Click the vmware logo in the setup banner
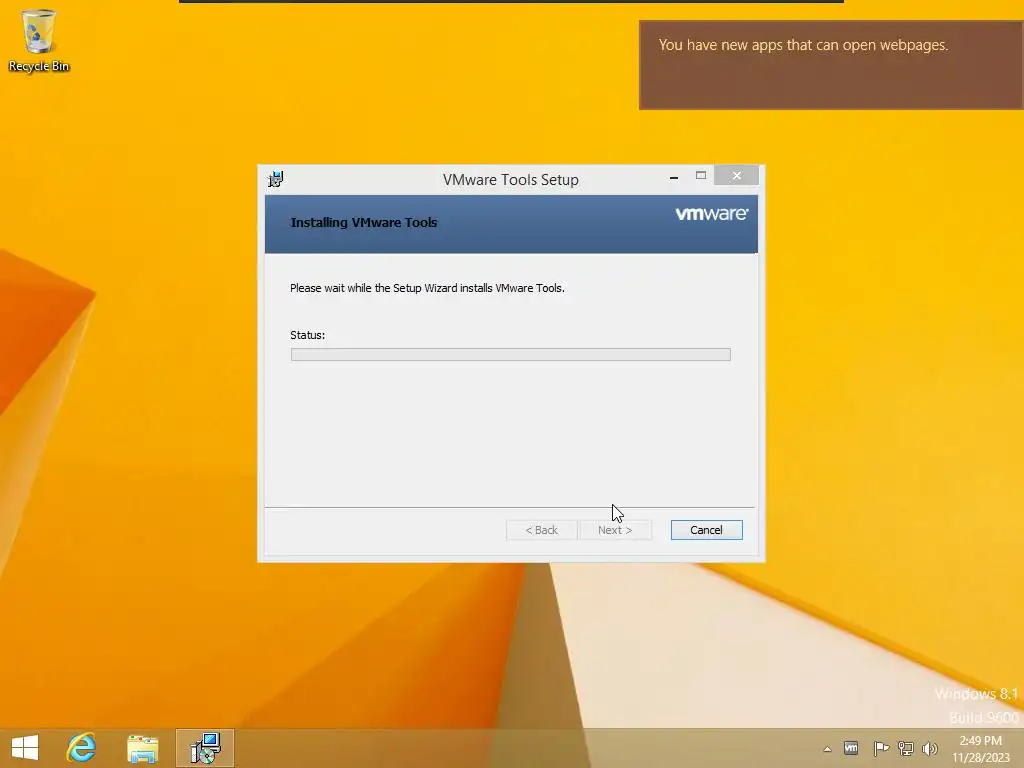Viewport: 1024px width, 768px height. pyautogui.click(x=712, y=214)
